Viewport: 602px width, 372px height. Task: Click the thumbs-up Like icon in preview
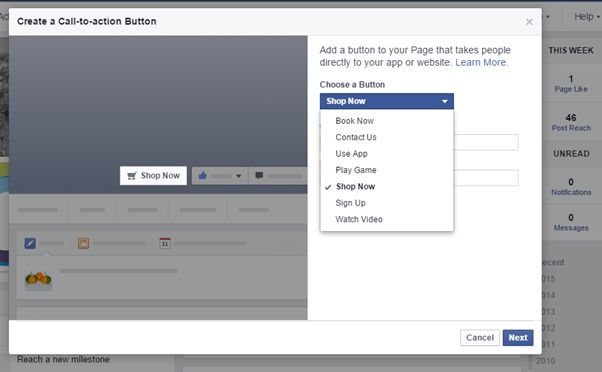point(203,175)
